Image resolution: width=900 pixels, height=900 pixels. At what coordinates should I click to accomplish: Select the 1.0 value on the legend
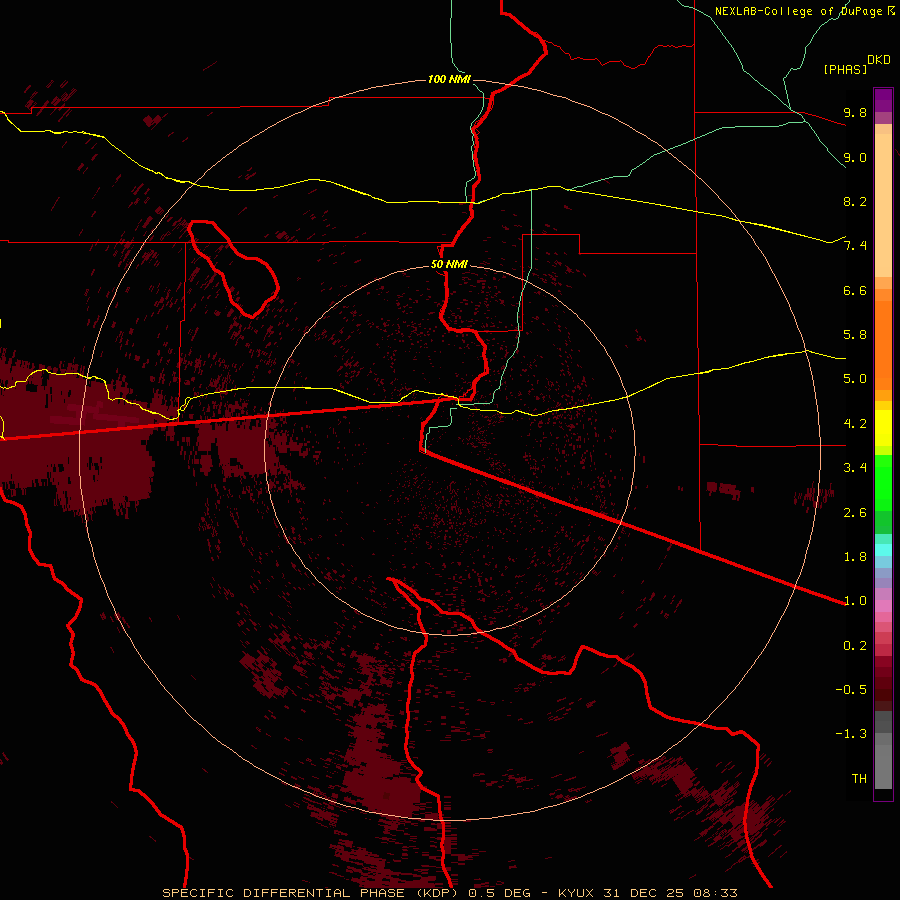[x=855, y=601]
